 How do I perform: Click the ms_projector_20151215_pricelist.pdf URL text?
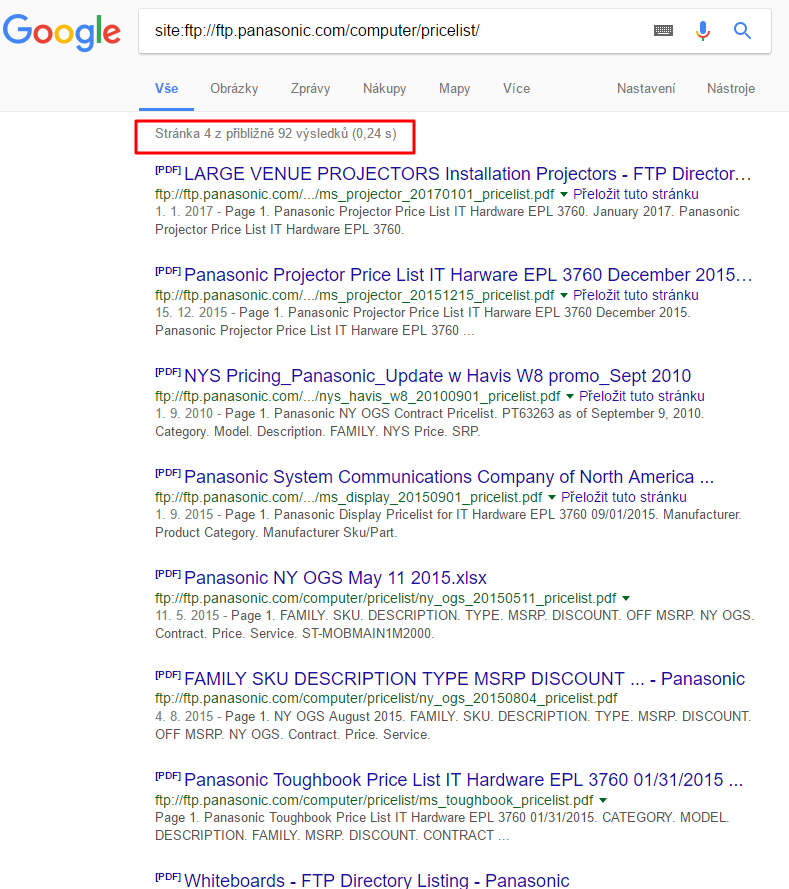pyautogui.click(x=355, y=295)
